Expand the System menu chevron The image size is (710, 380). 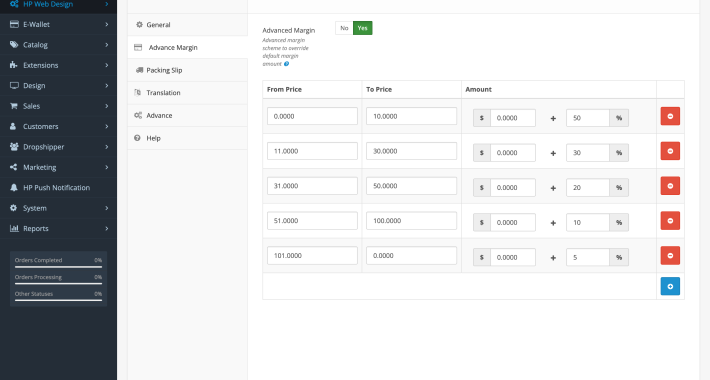pyautogui.click(x=107, y=208)
